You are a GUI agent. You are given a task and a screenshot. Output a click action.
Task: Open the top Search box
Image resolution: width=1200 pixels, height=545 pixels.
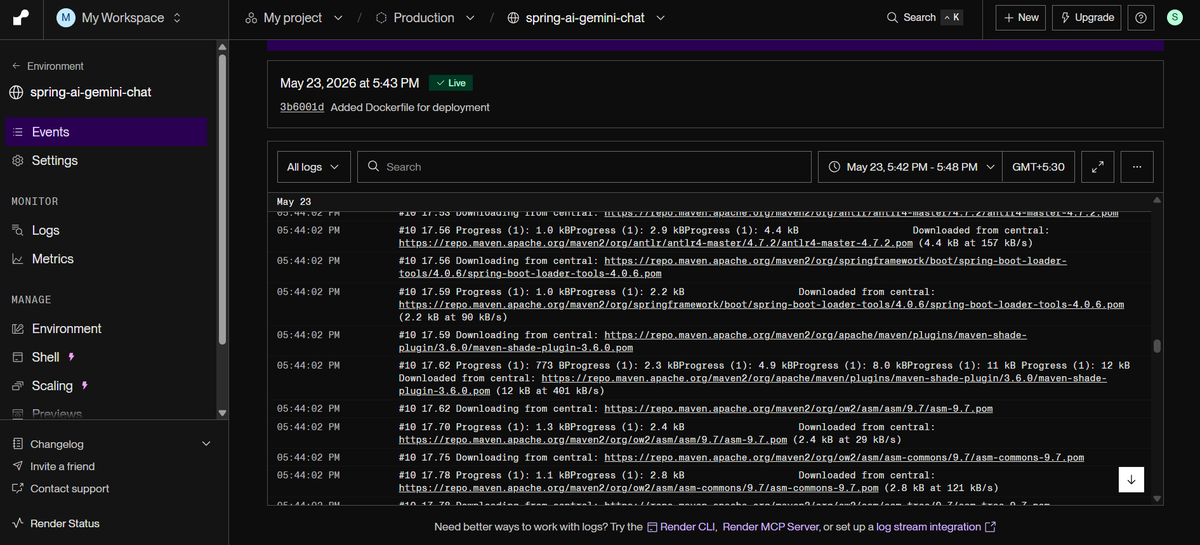click(925, 18)
